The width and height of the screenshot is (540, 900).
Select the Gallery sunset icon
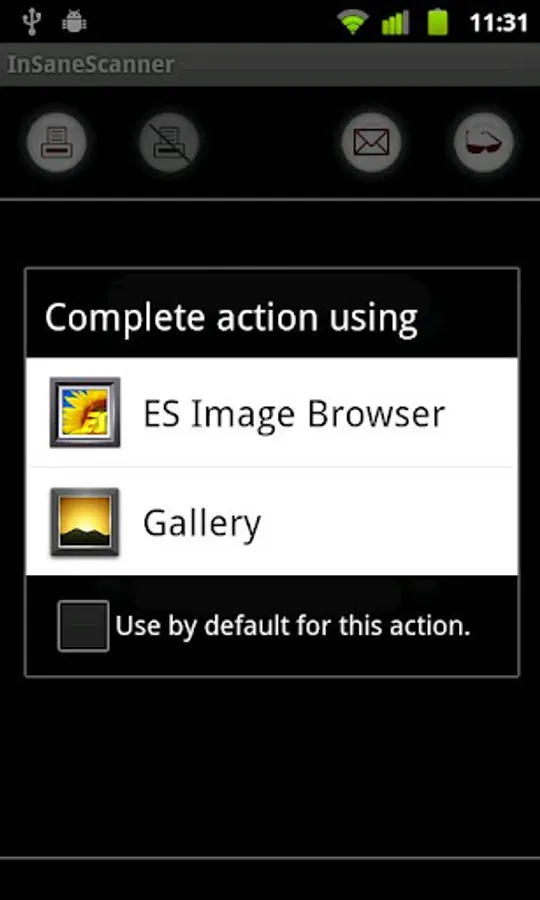click(85, 522)
